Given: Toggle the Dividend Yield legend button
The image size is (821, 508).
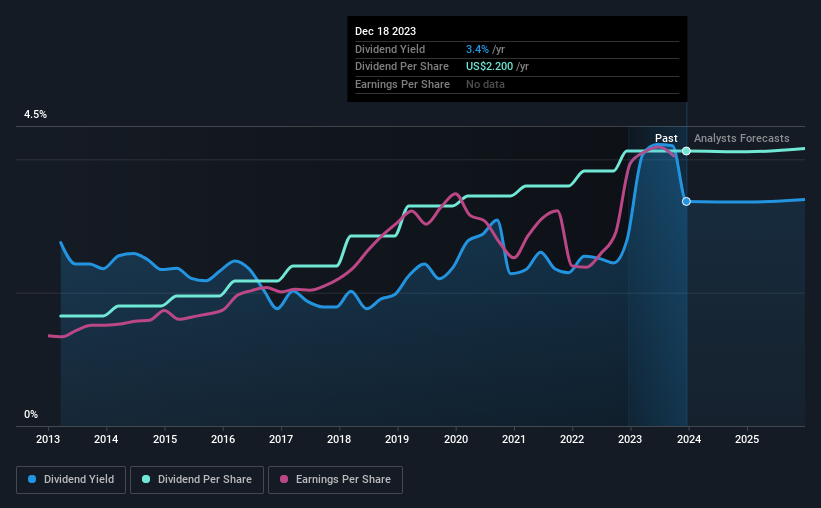Looking at the screenshot, I should [x=71, y=480].
